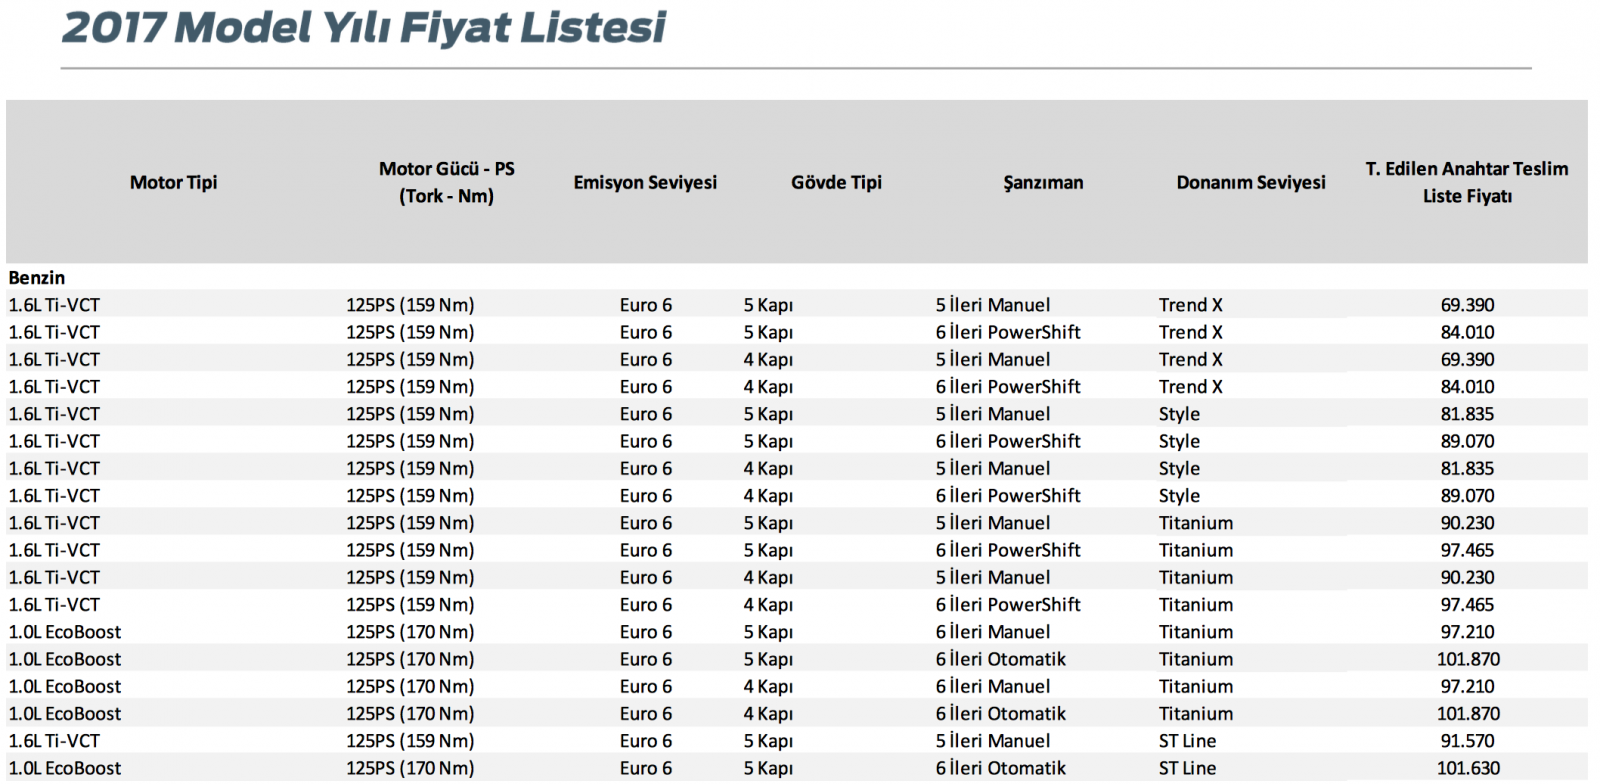The height and width of the screenshot is (784, 1600).
Task: Click the 'Donanım Seviyesi' column header
Action: pos(1250,182)
